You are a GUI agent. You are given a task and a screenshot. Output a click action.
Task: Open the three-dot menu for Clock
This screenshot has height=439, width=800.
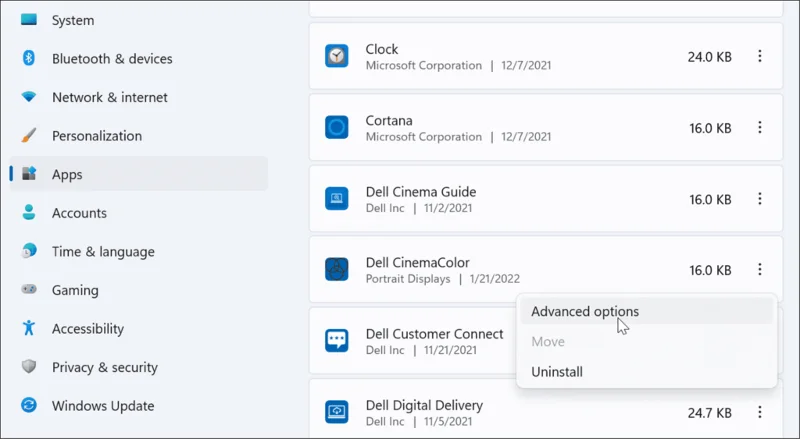[x=760, y=56]
